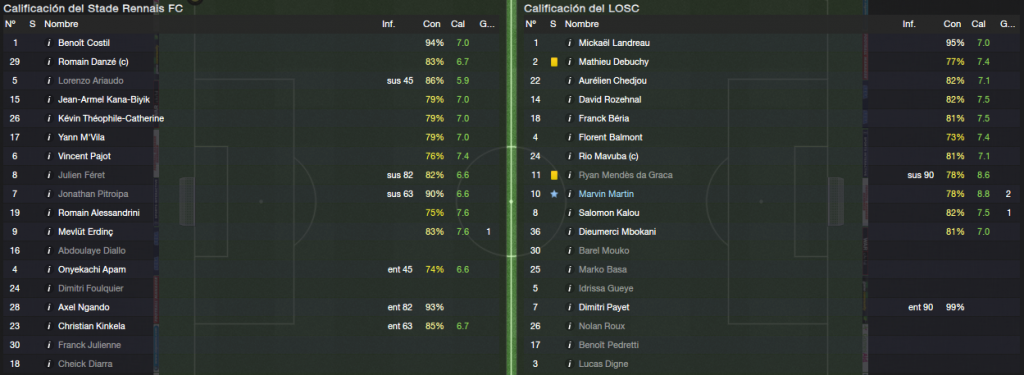The image size is (1024, 375).
Task: Click star icon beside Marvin Martin
Action: [x=554, y=194]
